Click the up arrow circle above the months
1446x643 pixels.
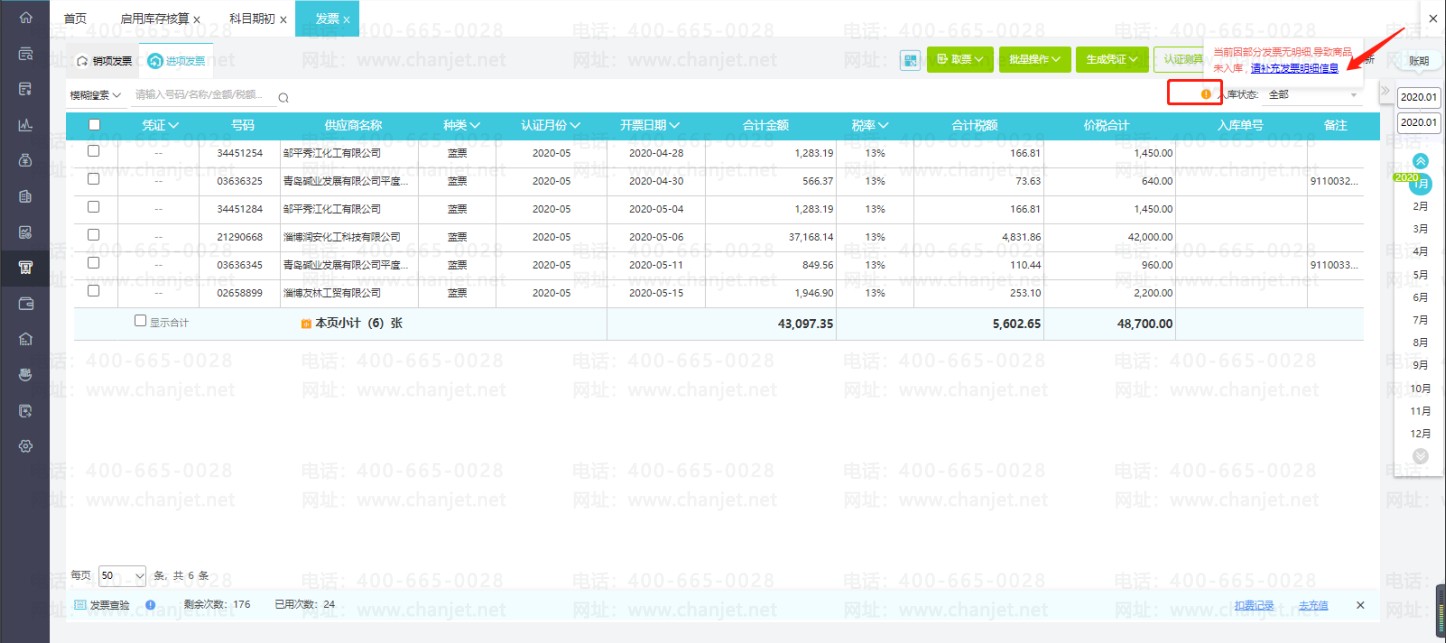click(x=1421, y=161)
